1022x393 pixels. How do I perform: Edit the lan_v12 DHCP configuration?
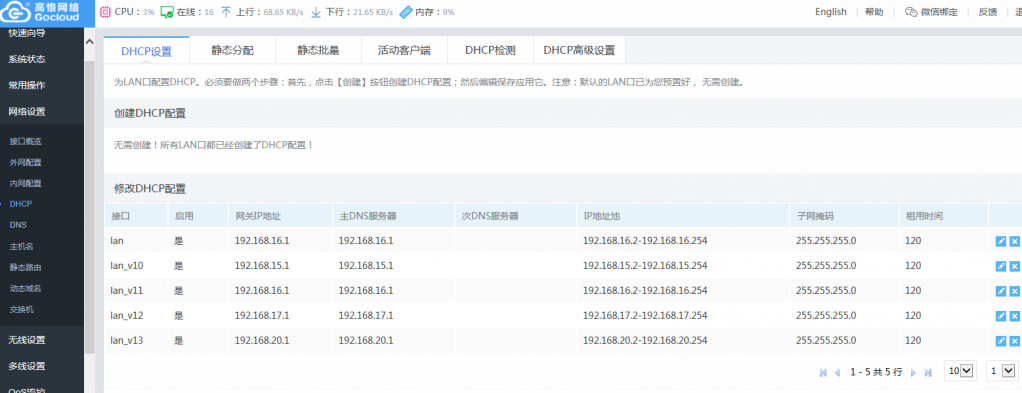[1001, 315]
